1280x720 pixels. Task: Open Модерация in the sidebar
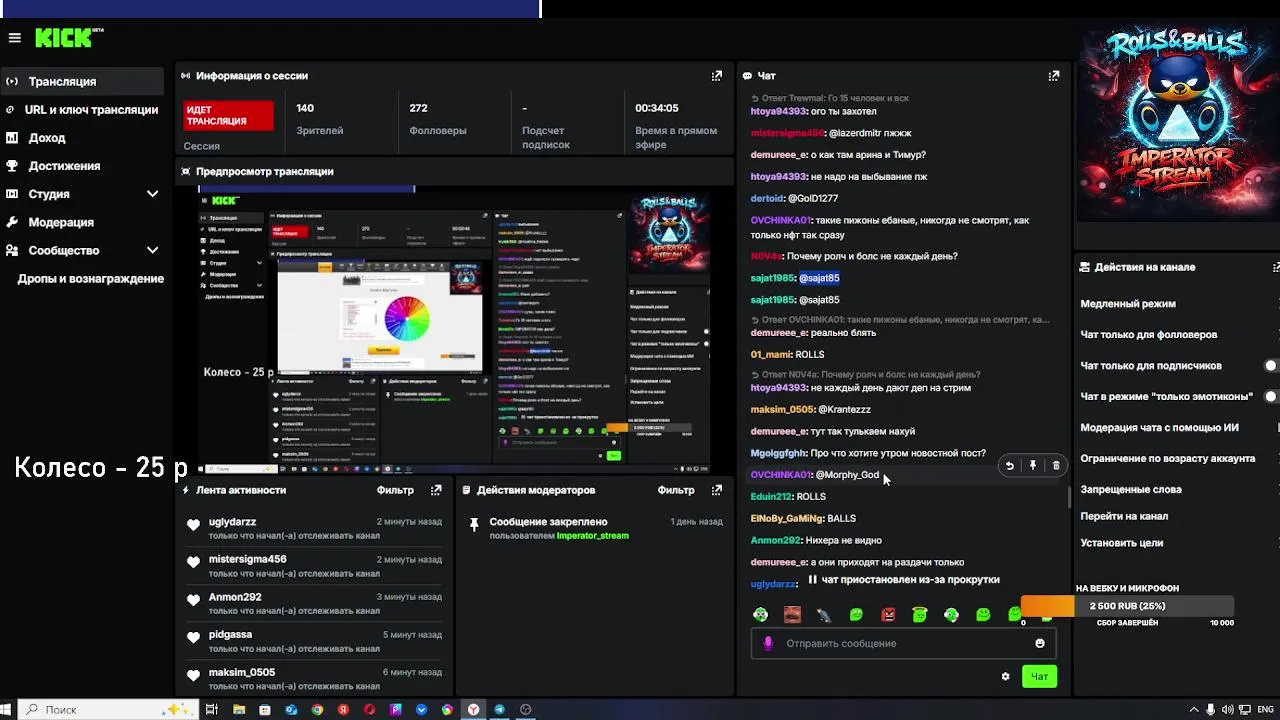coord(82,222)
